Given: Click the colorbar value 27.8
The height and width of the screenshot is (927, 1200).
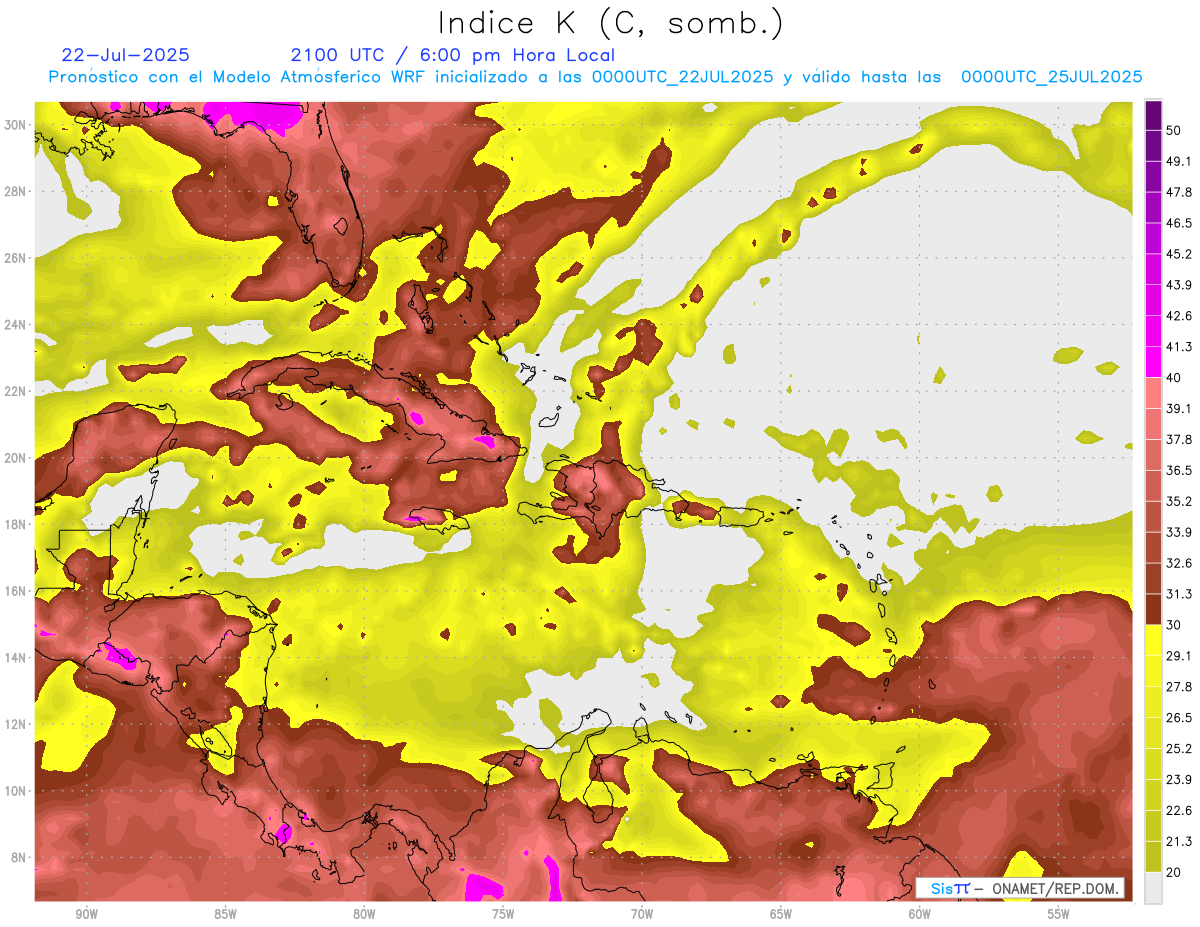Looking at the screenshot, I should [1178, 686].
